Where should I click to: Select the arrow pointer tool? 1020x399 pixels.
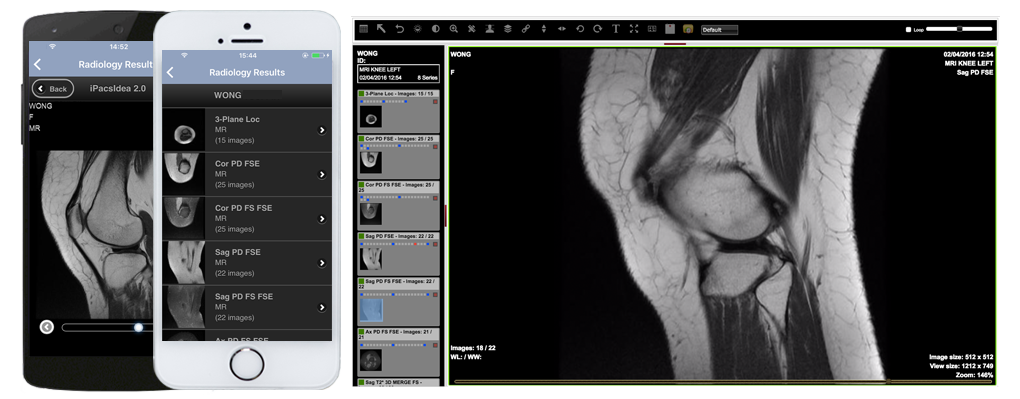pyautogui.click(x=381, y=29)
